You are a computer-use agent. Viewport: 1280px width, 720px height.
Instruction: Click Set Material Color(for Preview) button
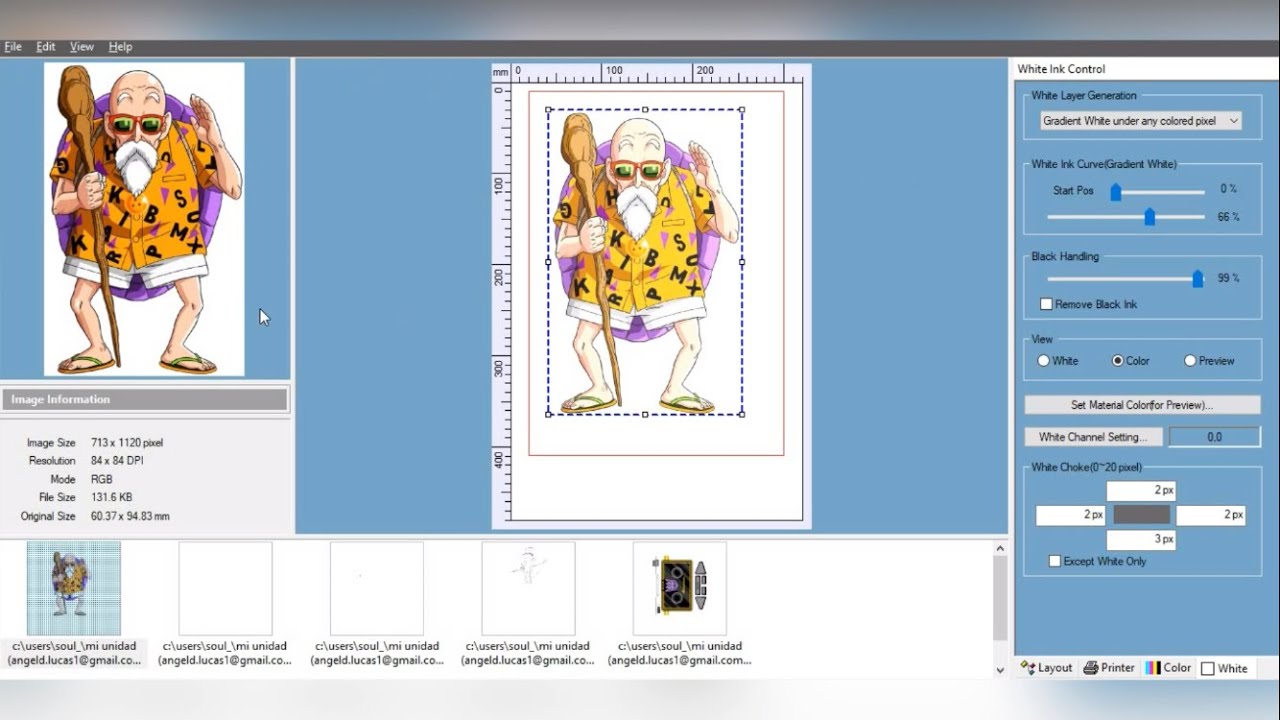click(x=1142, y=405)
